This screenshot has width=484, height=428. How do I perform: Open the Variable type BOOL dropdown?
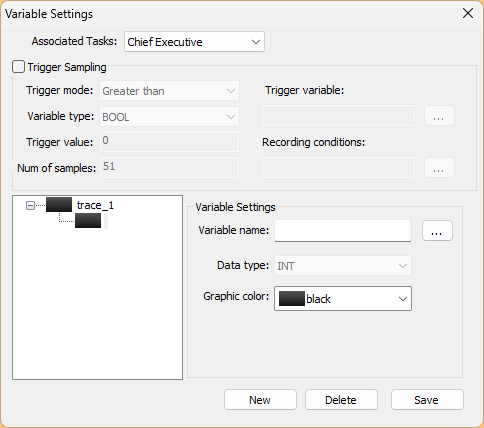(x=169, y=117)
